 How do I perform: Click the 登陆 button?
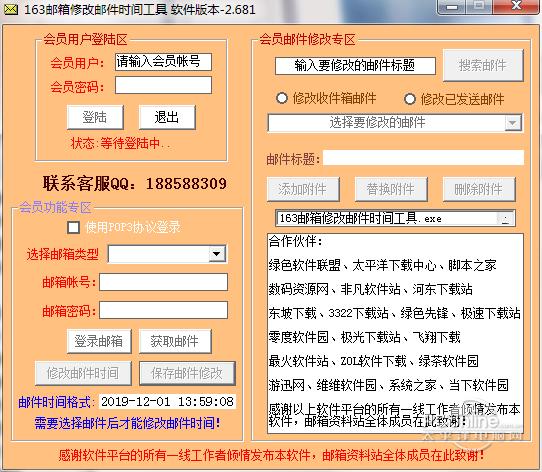95,117
